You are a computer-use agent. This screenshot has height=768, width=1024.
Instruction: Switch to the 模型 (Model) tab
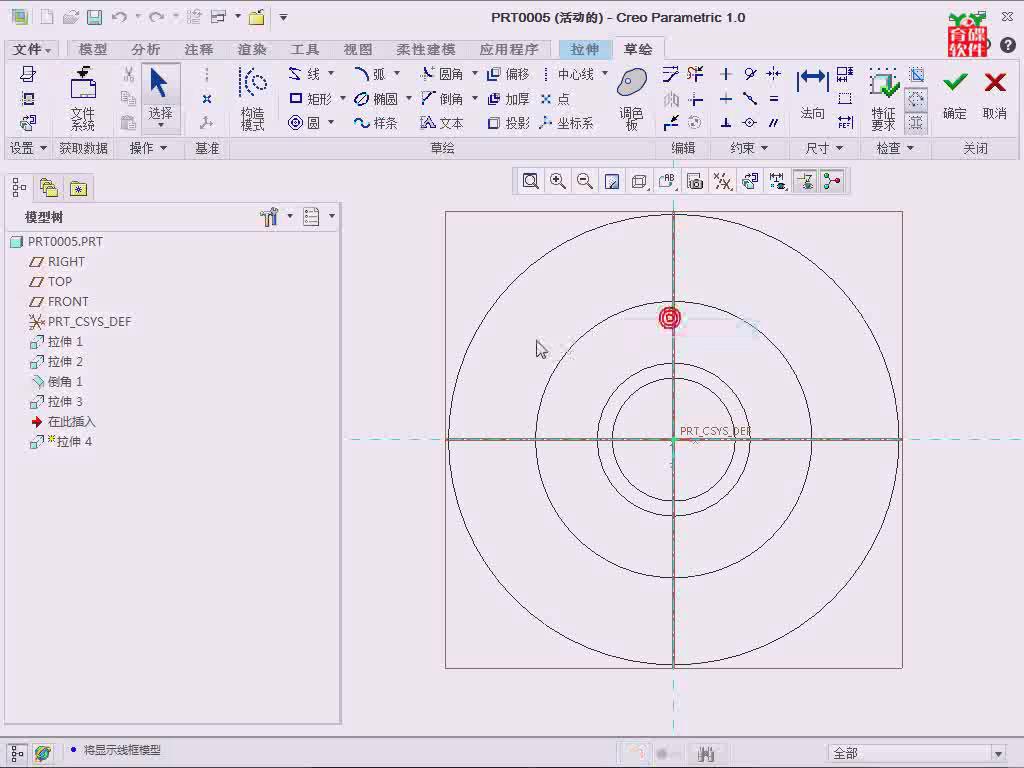click(x=93, y=50)
